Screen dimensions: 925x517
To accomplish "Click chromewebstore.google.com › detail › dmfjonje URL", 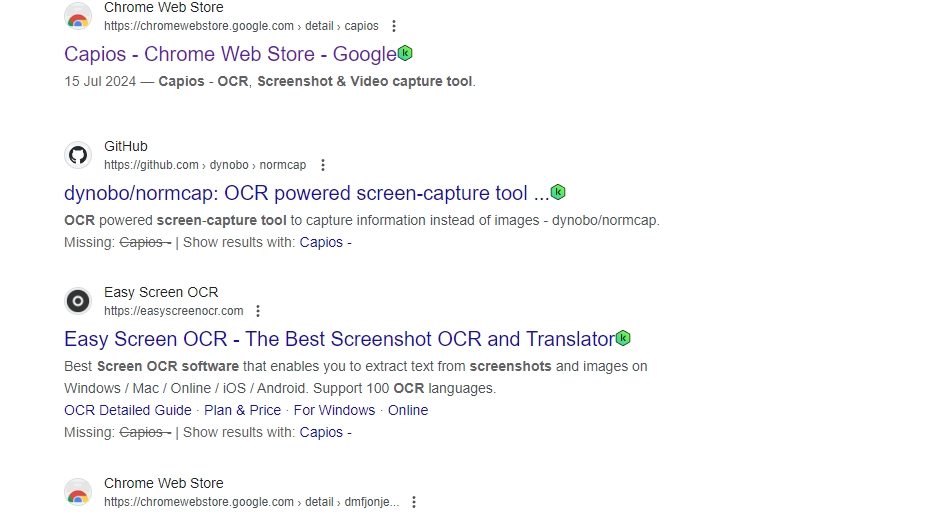I will 252,502.
